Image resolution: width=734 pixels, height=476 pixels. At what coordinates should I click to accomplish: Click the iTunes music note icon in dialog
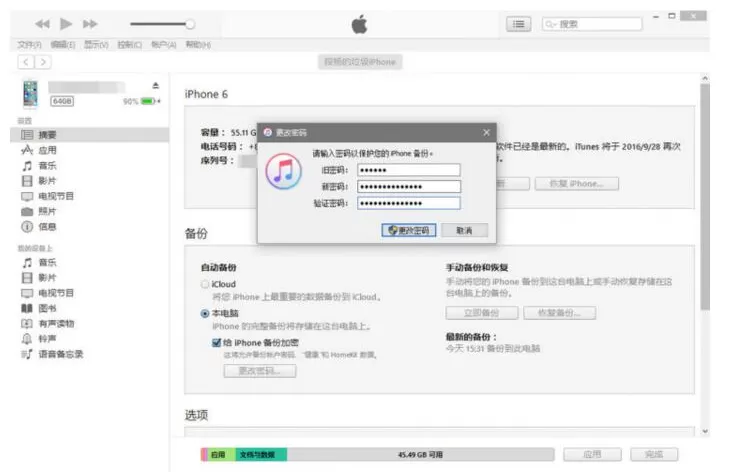[x=284, y=171]
